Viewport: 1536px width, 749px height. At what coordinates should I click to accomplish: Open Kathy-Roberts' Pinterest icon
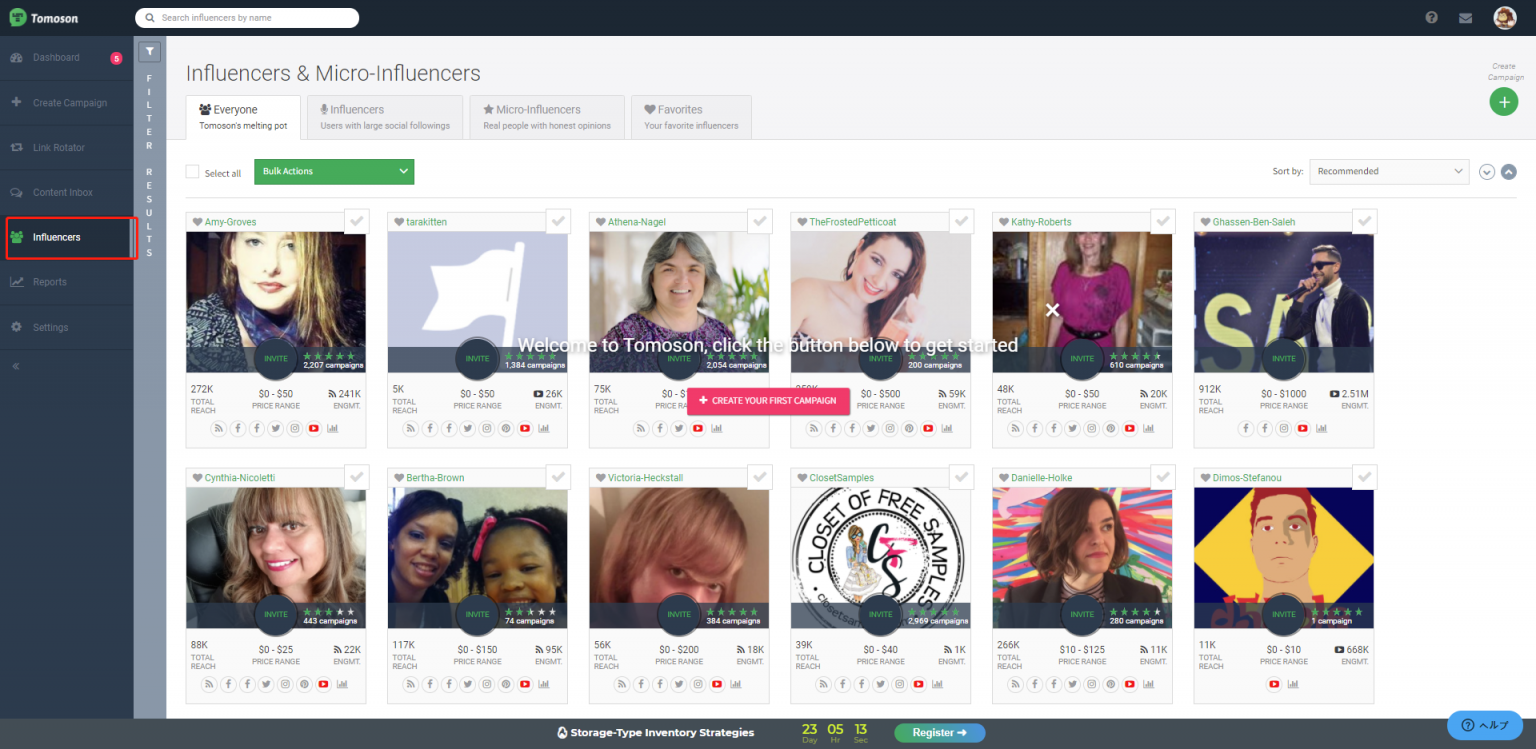click(x=1111, y=428)
